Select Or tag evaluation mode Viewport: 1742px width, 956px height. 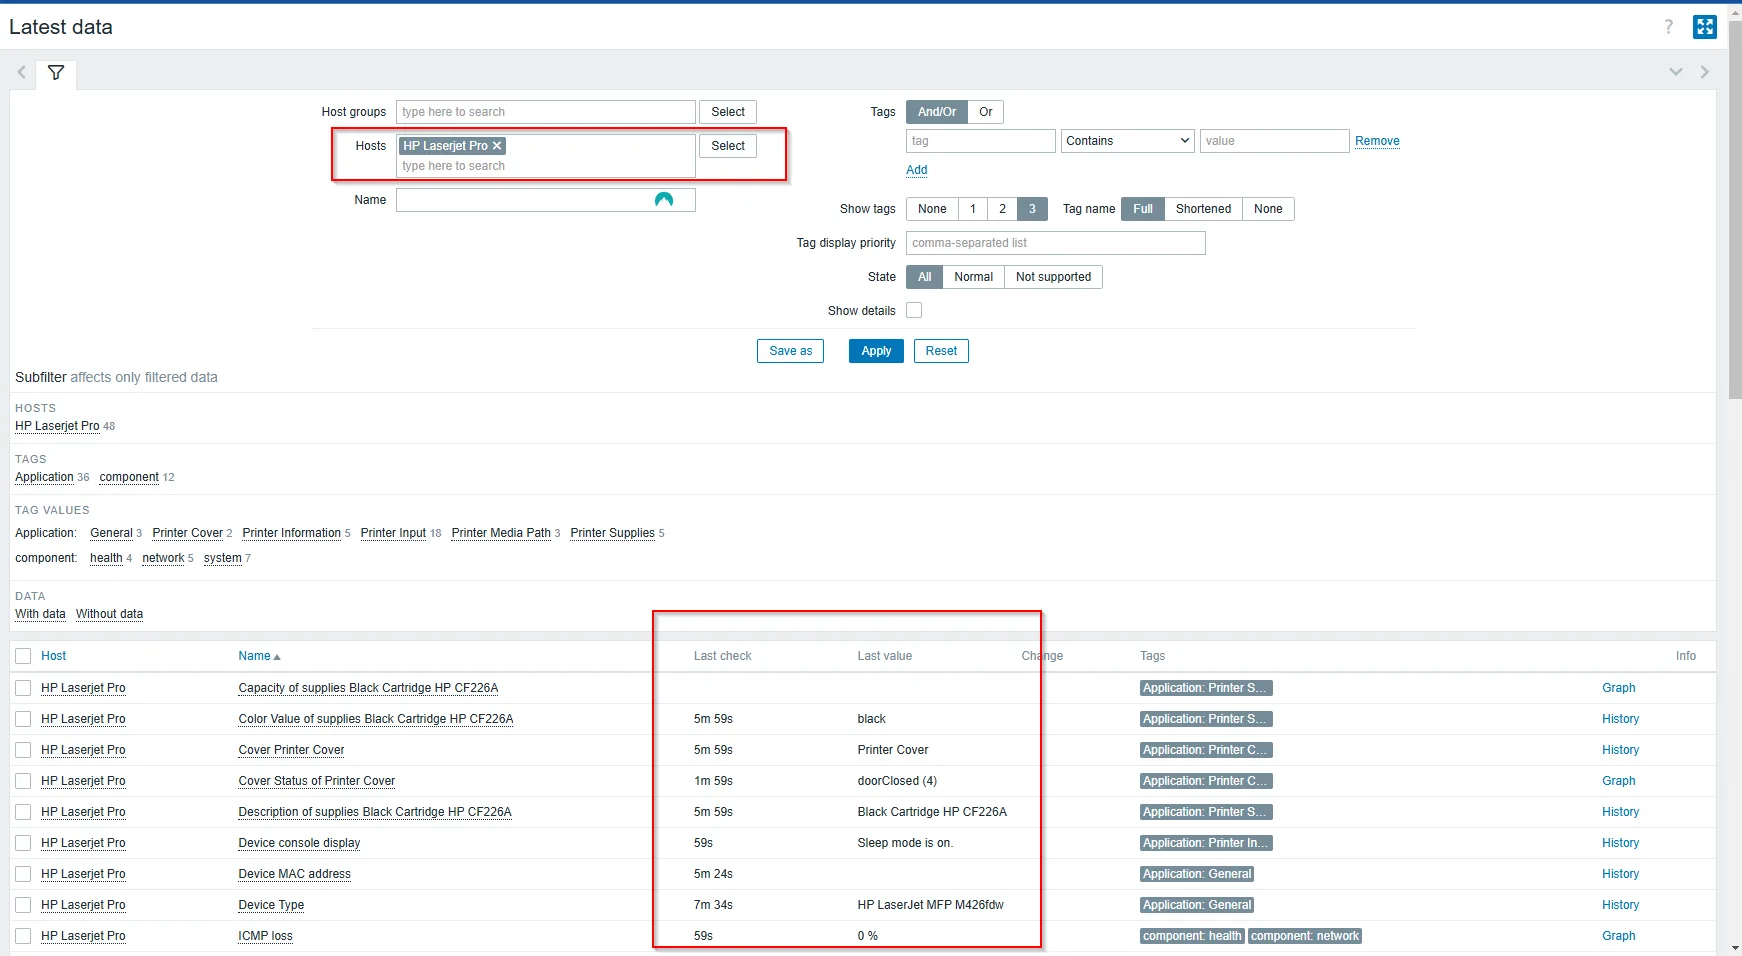986,112
